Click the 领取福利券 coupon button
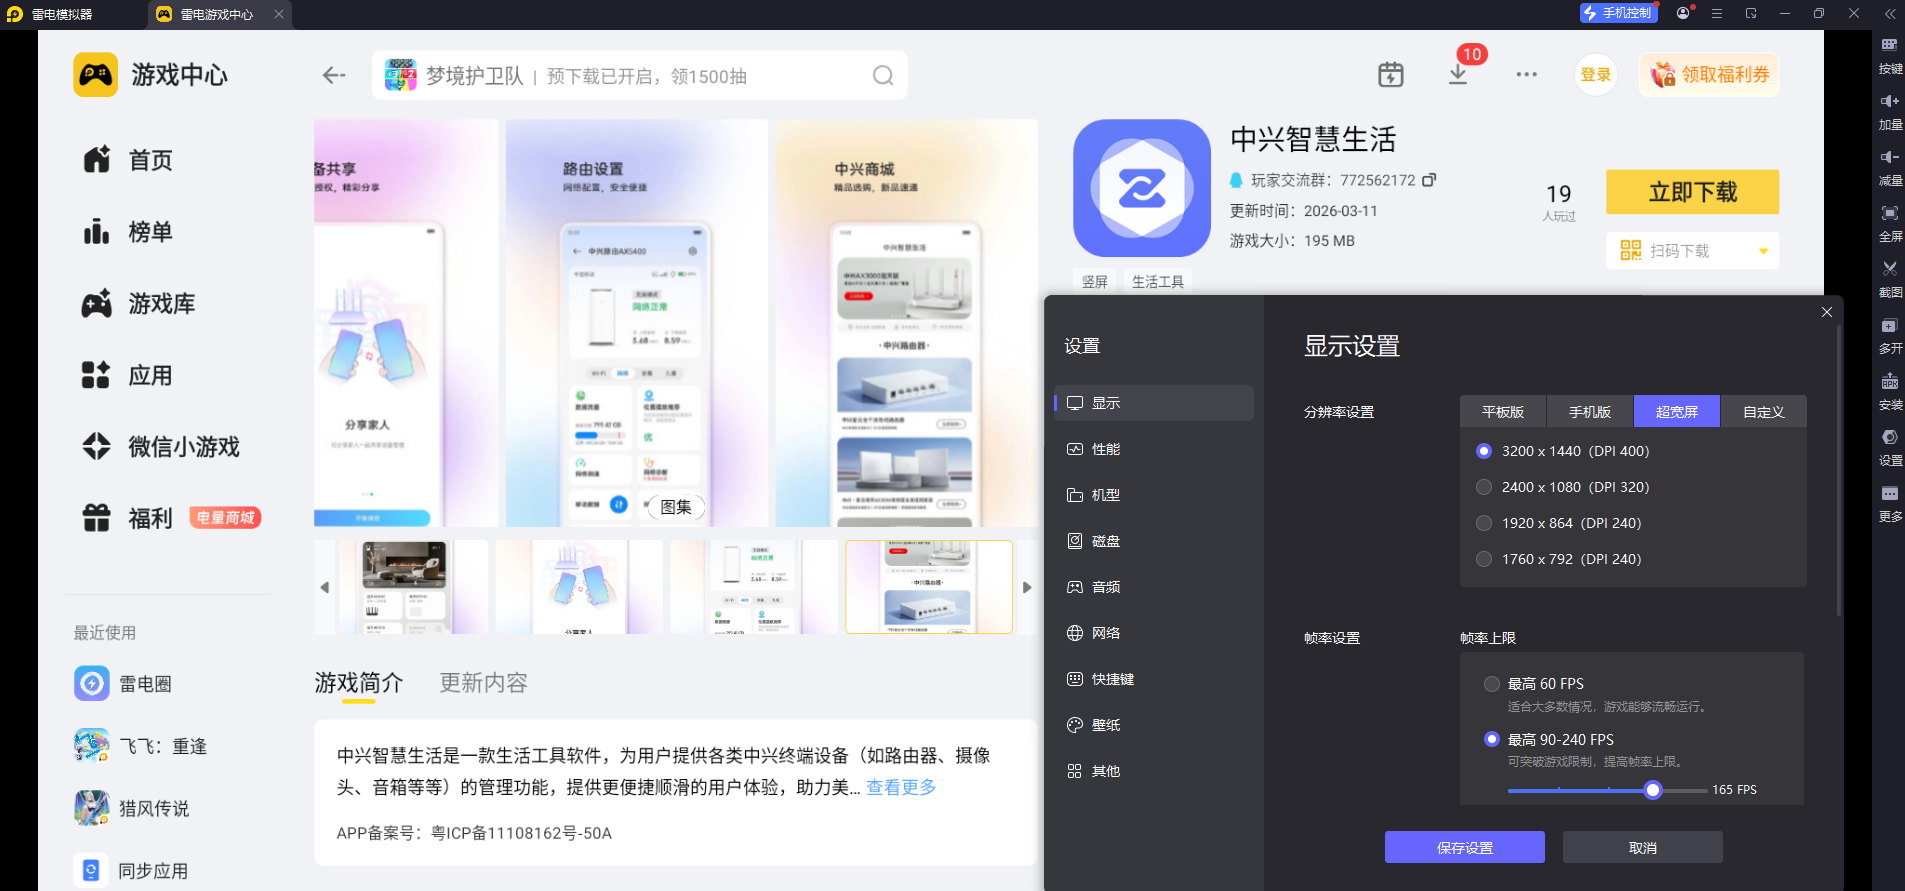 [x=1709, y=75]
